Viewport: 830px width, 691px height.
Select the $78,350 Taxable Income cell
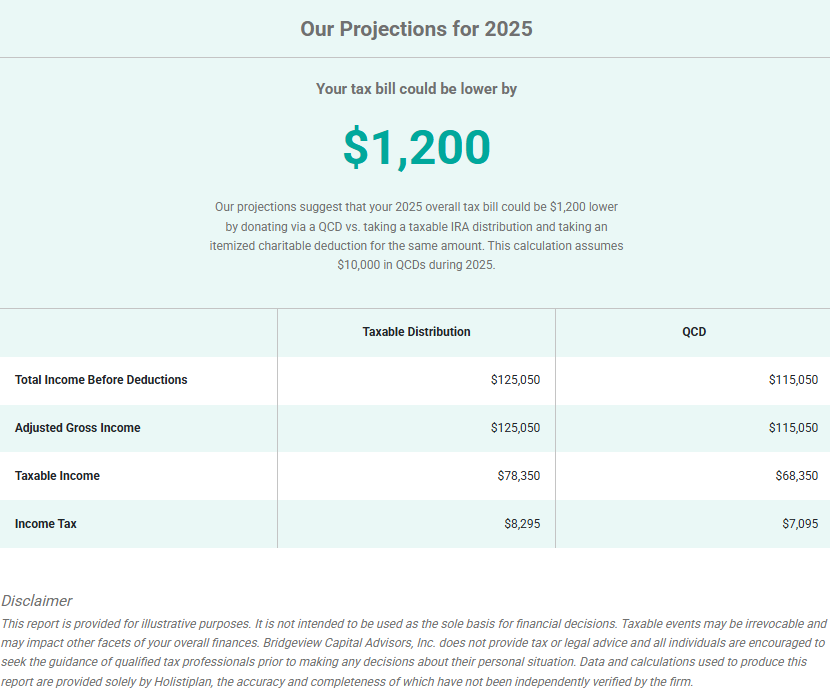click(518, 476)
